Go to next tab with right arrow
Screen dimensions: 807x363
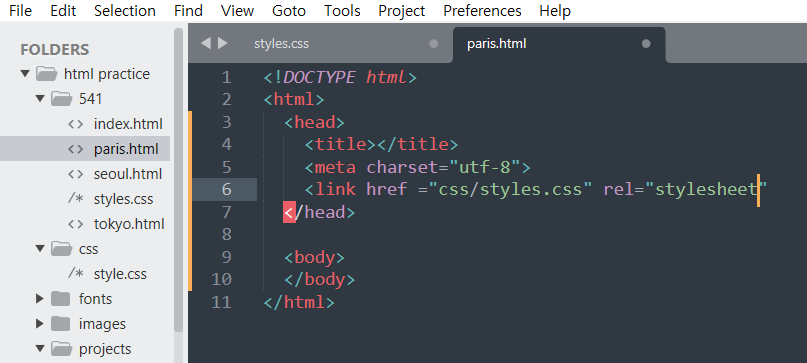click(223, 43)
